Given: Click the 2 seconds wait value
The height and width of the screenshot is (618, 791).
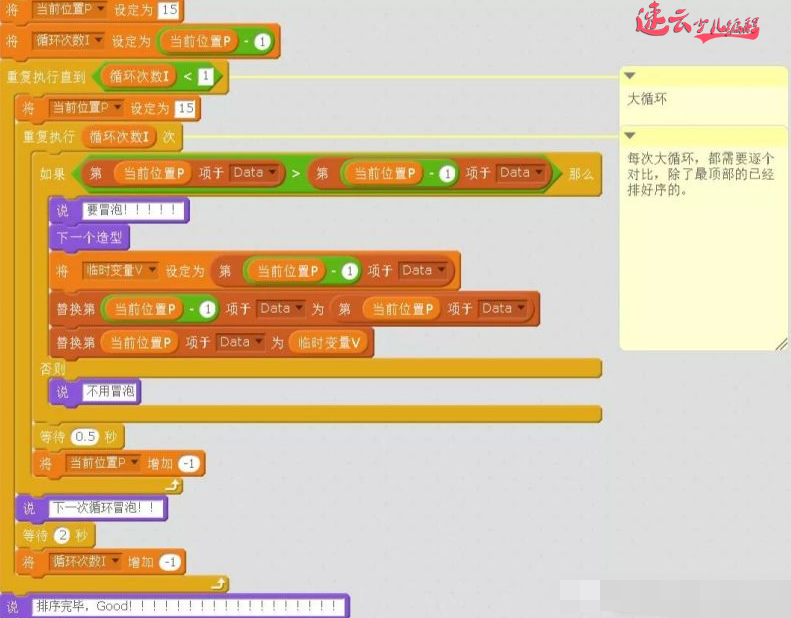Looking at the screenshot, I should point(60,536).
